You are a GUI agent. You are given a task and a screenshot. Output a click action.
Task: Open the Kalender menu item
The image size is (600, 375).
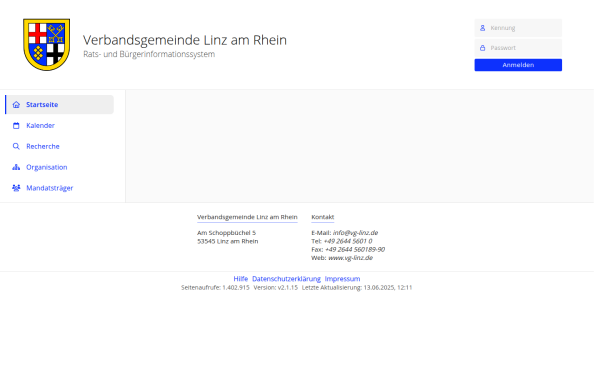59,126
